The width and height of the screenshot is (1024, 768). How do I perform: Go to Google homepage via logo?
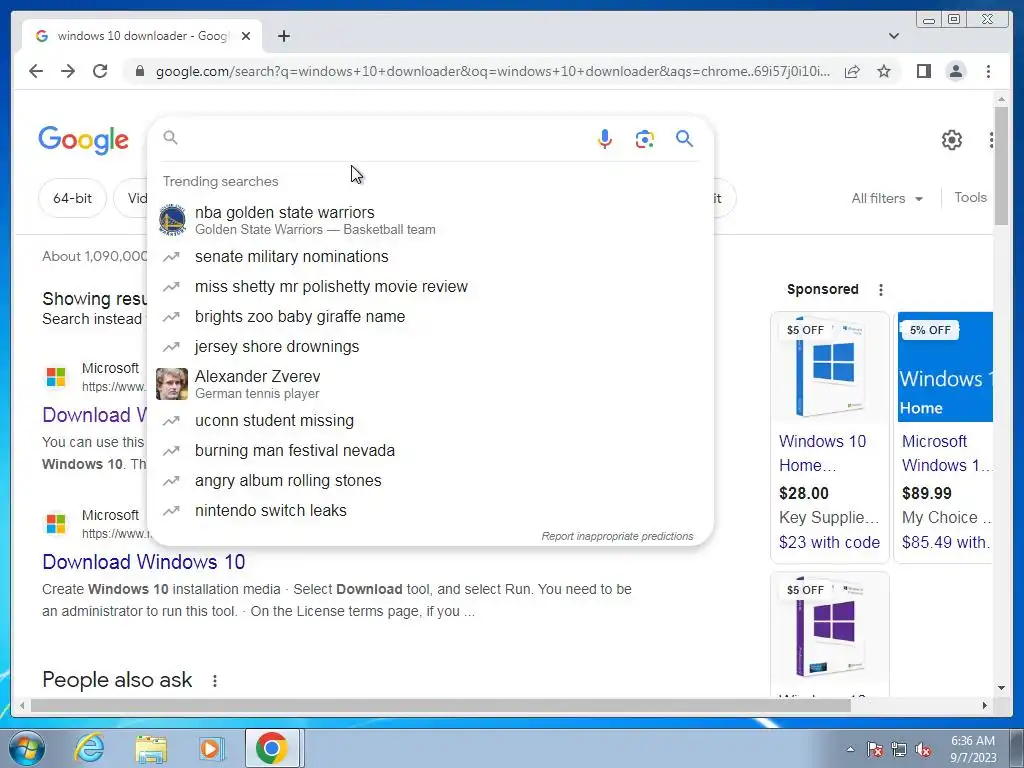click(84, 140)
